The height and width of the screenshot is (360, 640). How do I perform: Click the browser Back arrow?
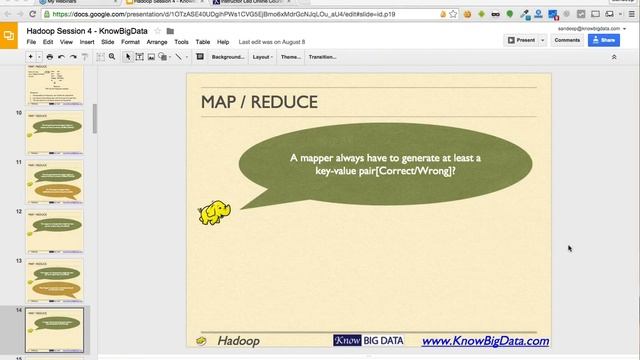pos(8,14)
